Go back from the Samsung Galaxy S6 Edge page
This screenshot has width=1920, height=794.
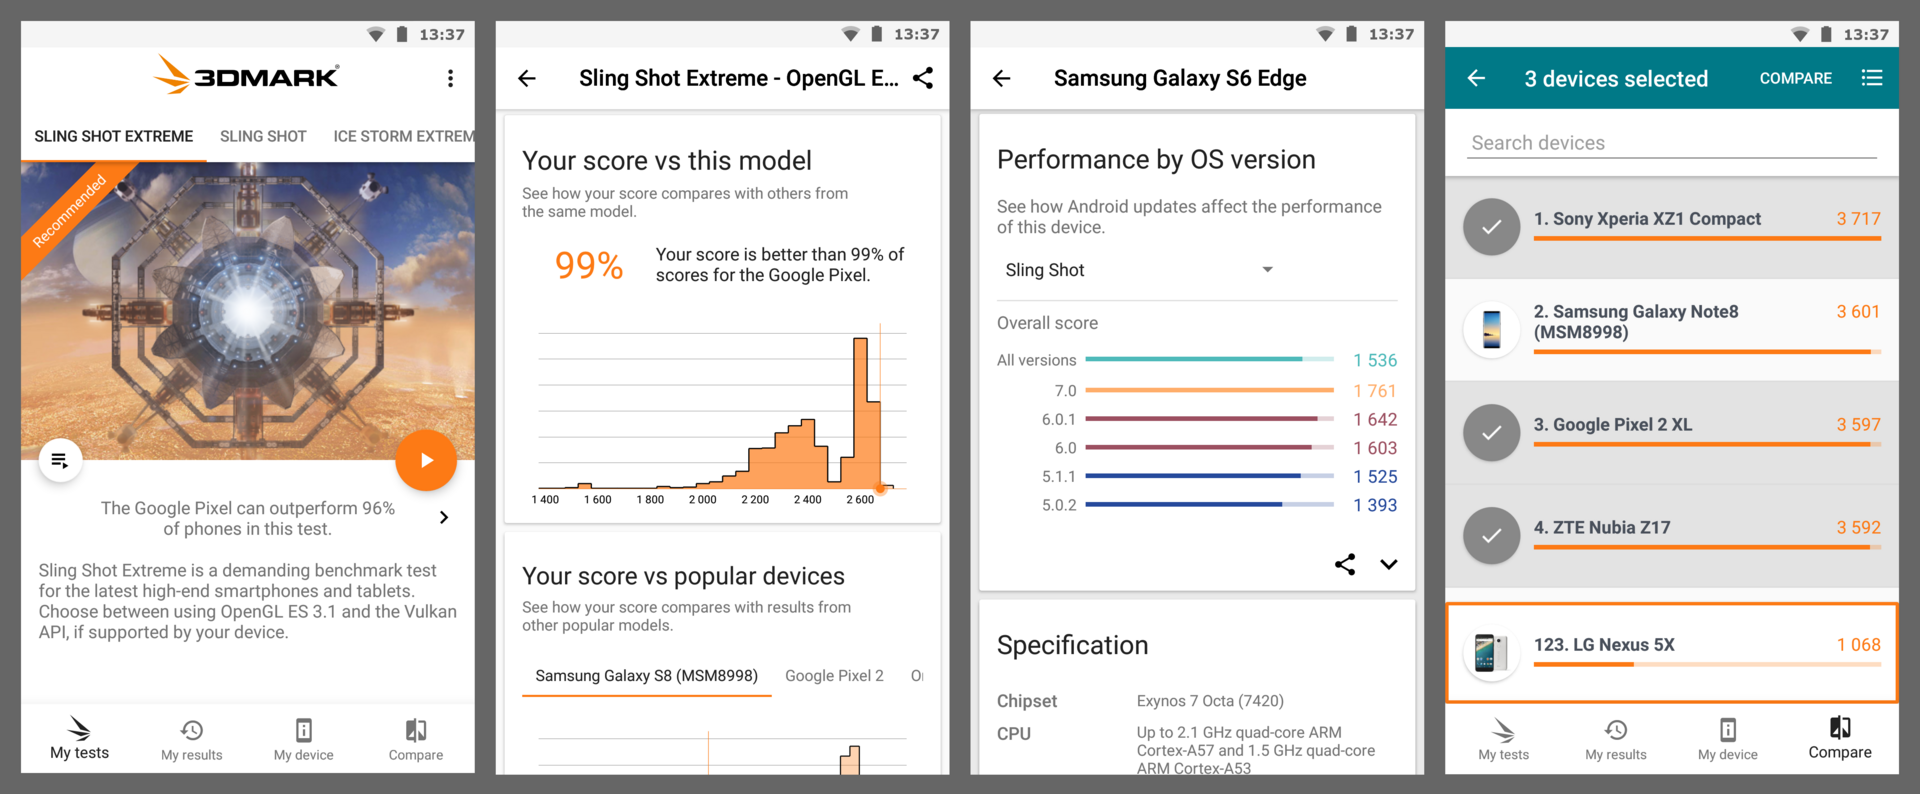point(1002,78)
